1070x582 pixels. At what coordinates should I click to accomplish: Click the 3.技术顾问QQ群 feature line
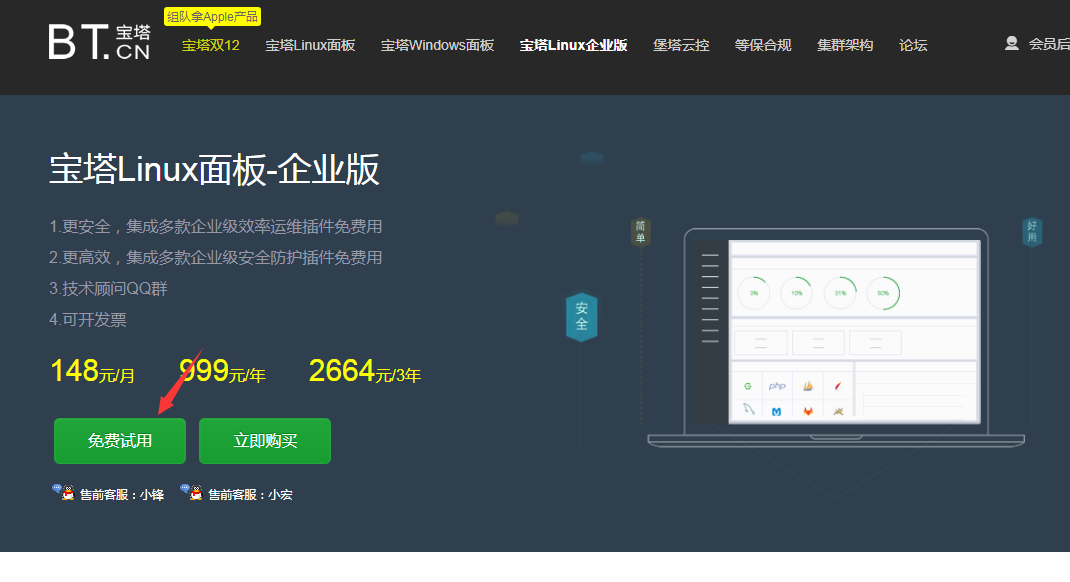pos(109,289)
